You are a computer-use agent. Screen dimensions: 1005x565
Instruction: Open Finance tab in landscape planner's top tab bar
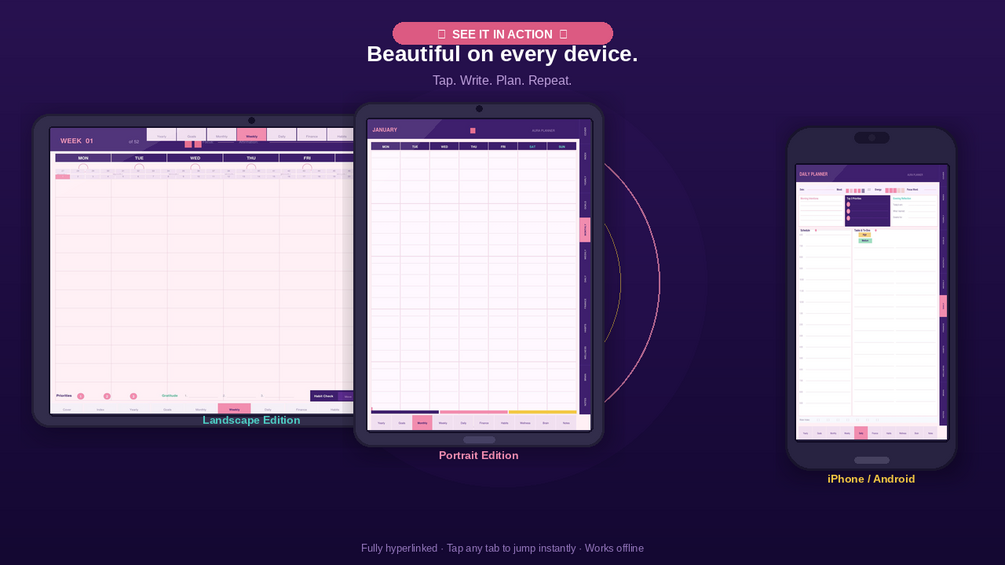pos(311,135)
